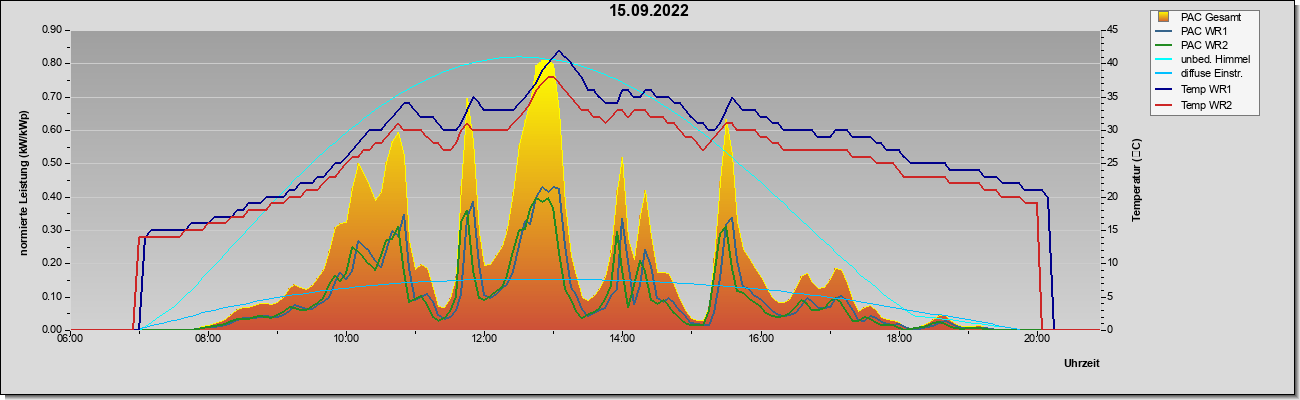Image resolution: width=1300 pixels, height=400 pixels.
Task: Click the 20:00 time axis label
Action: click(x=1036, y=338)
